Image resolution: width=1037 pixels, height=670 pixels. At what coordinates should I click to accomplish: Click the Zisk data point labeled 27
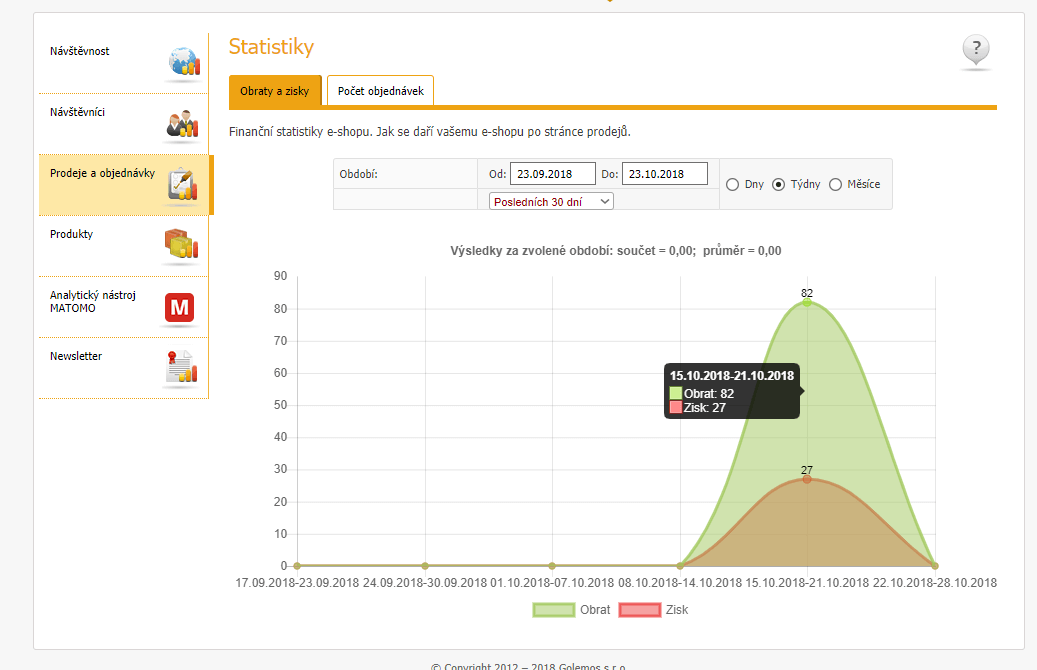[x=807, y=479]
